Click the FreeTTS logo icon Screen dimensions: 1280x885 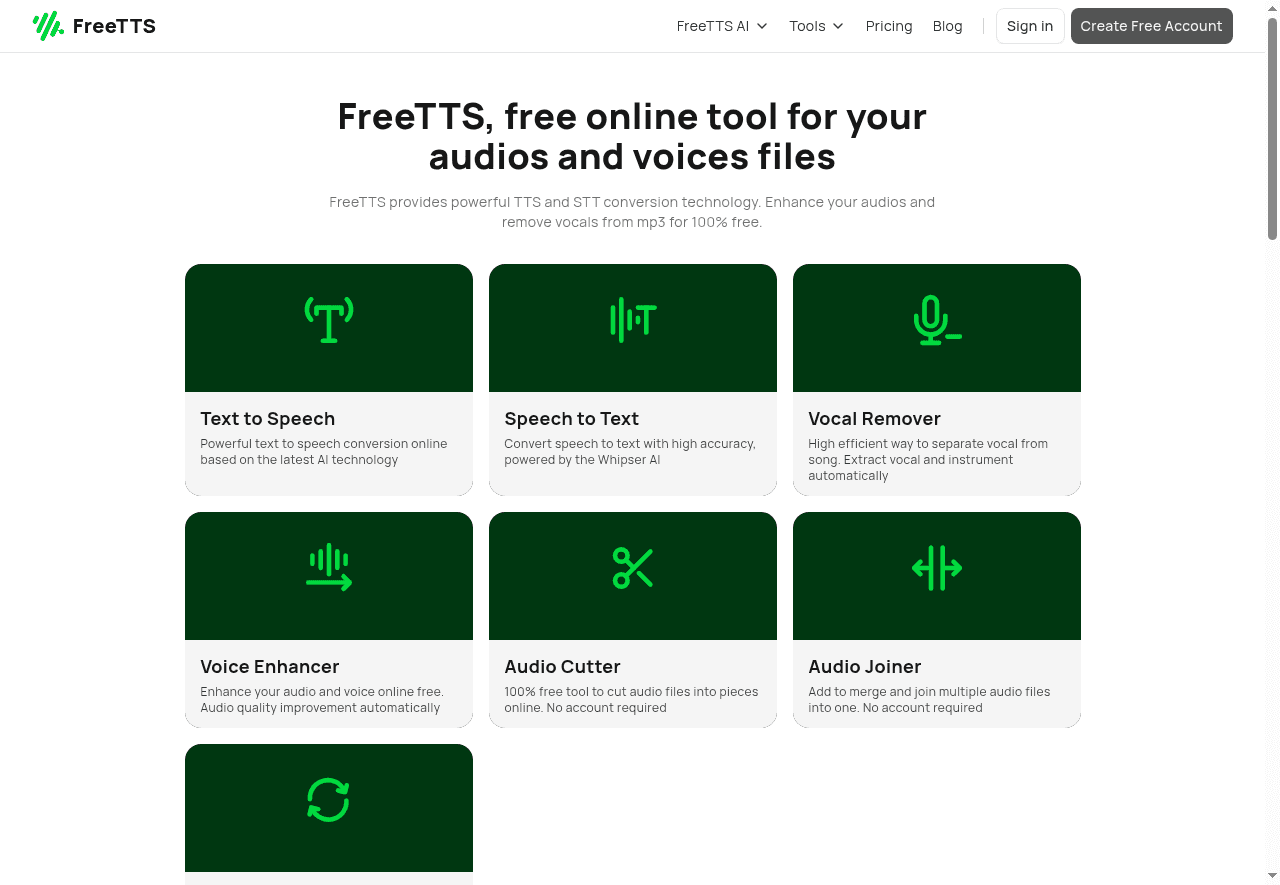pyautogui.click(x=47, y=25)
